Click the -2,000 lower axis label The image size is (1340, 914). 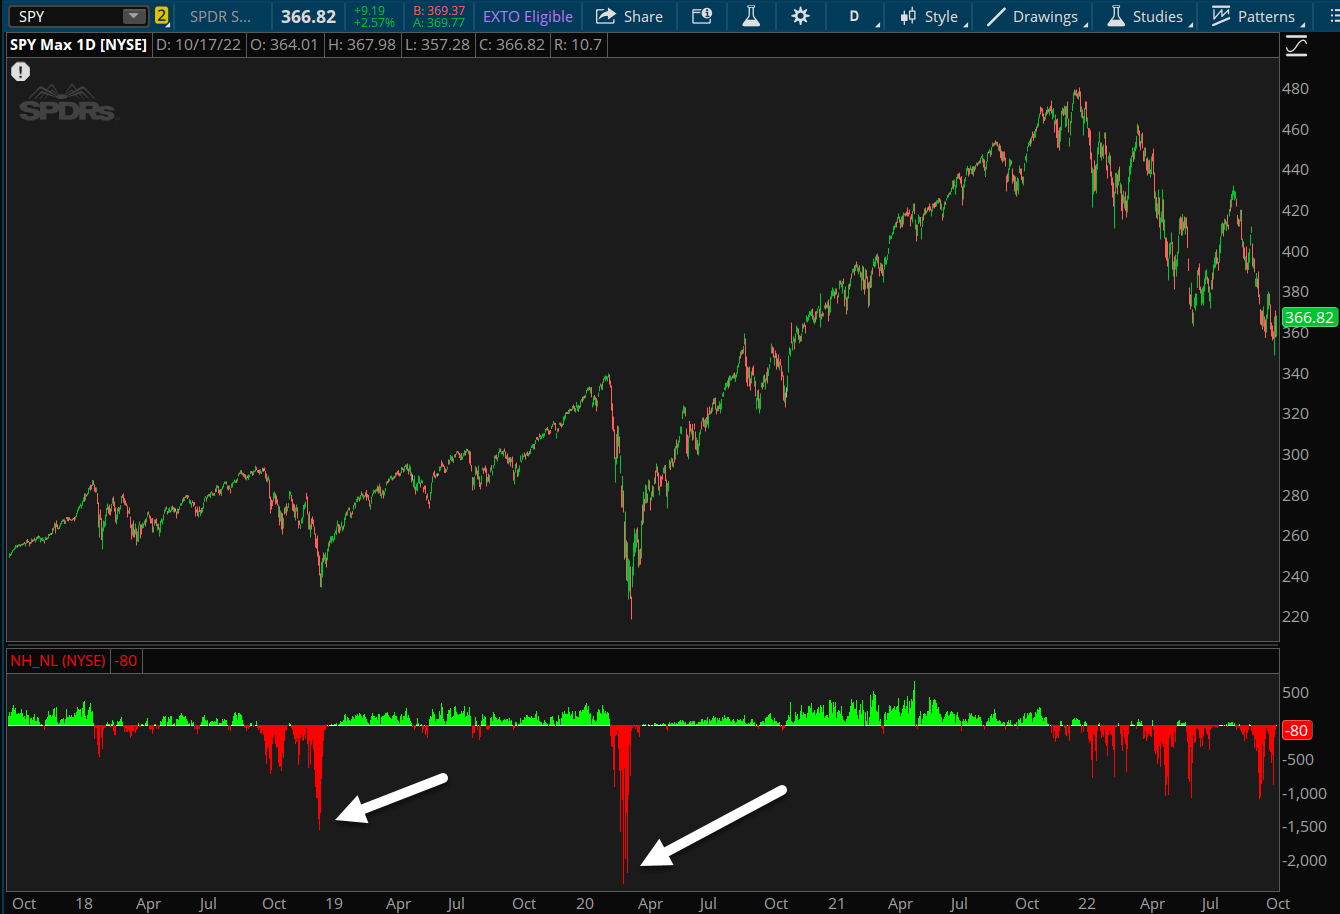(1303, 861)
